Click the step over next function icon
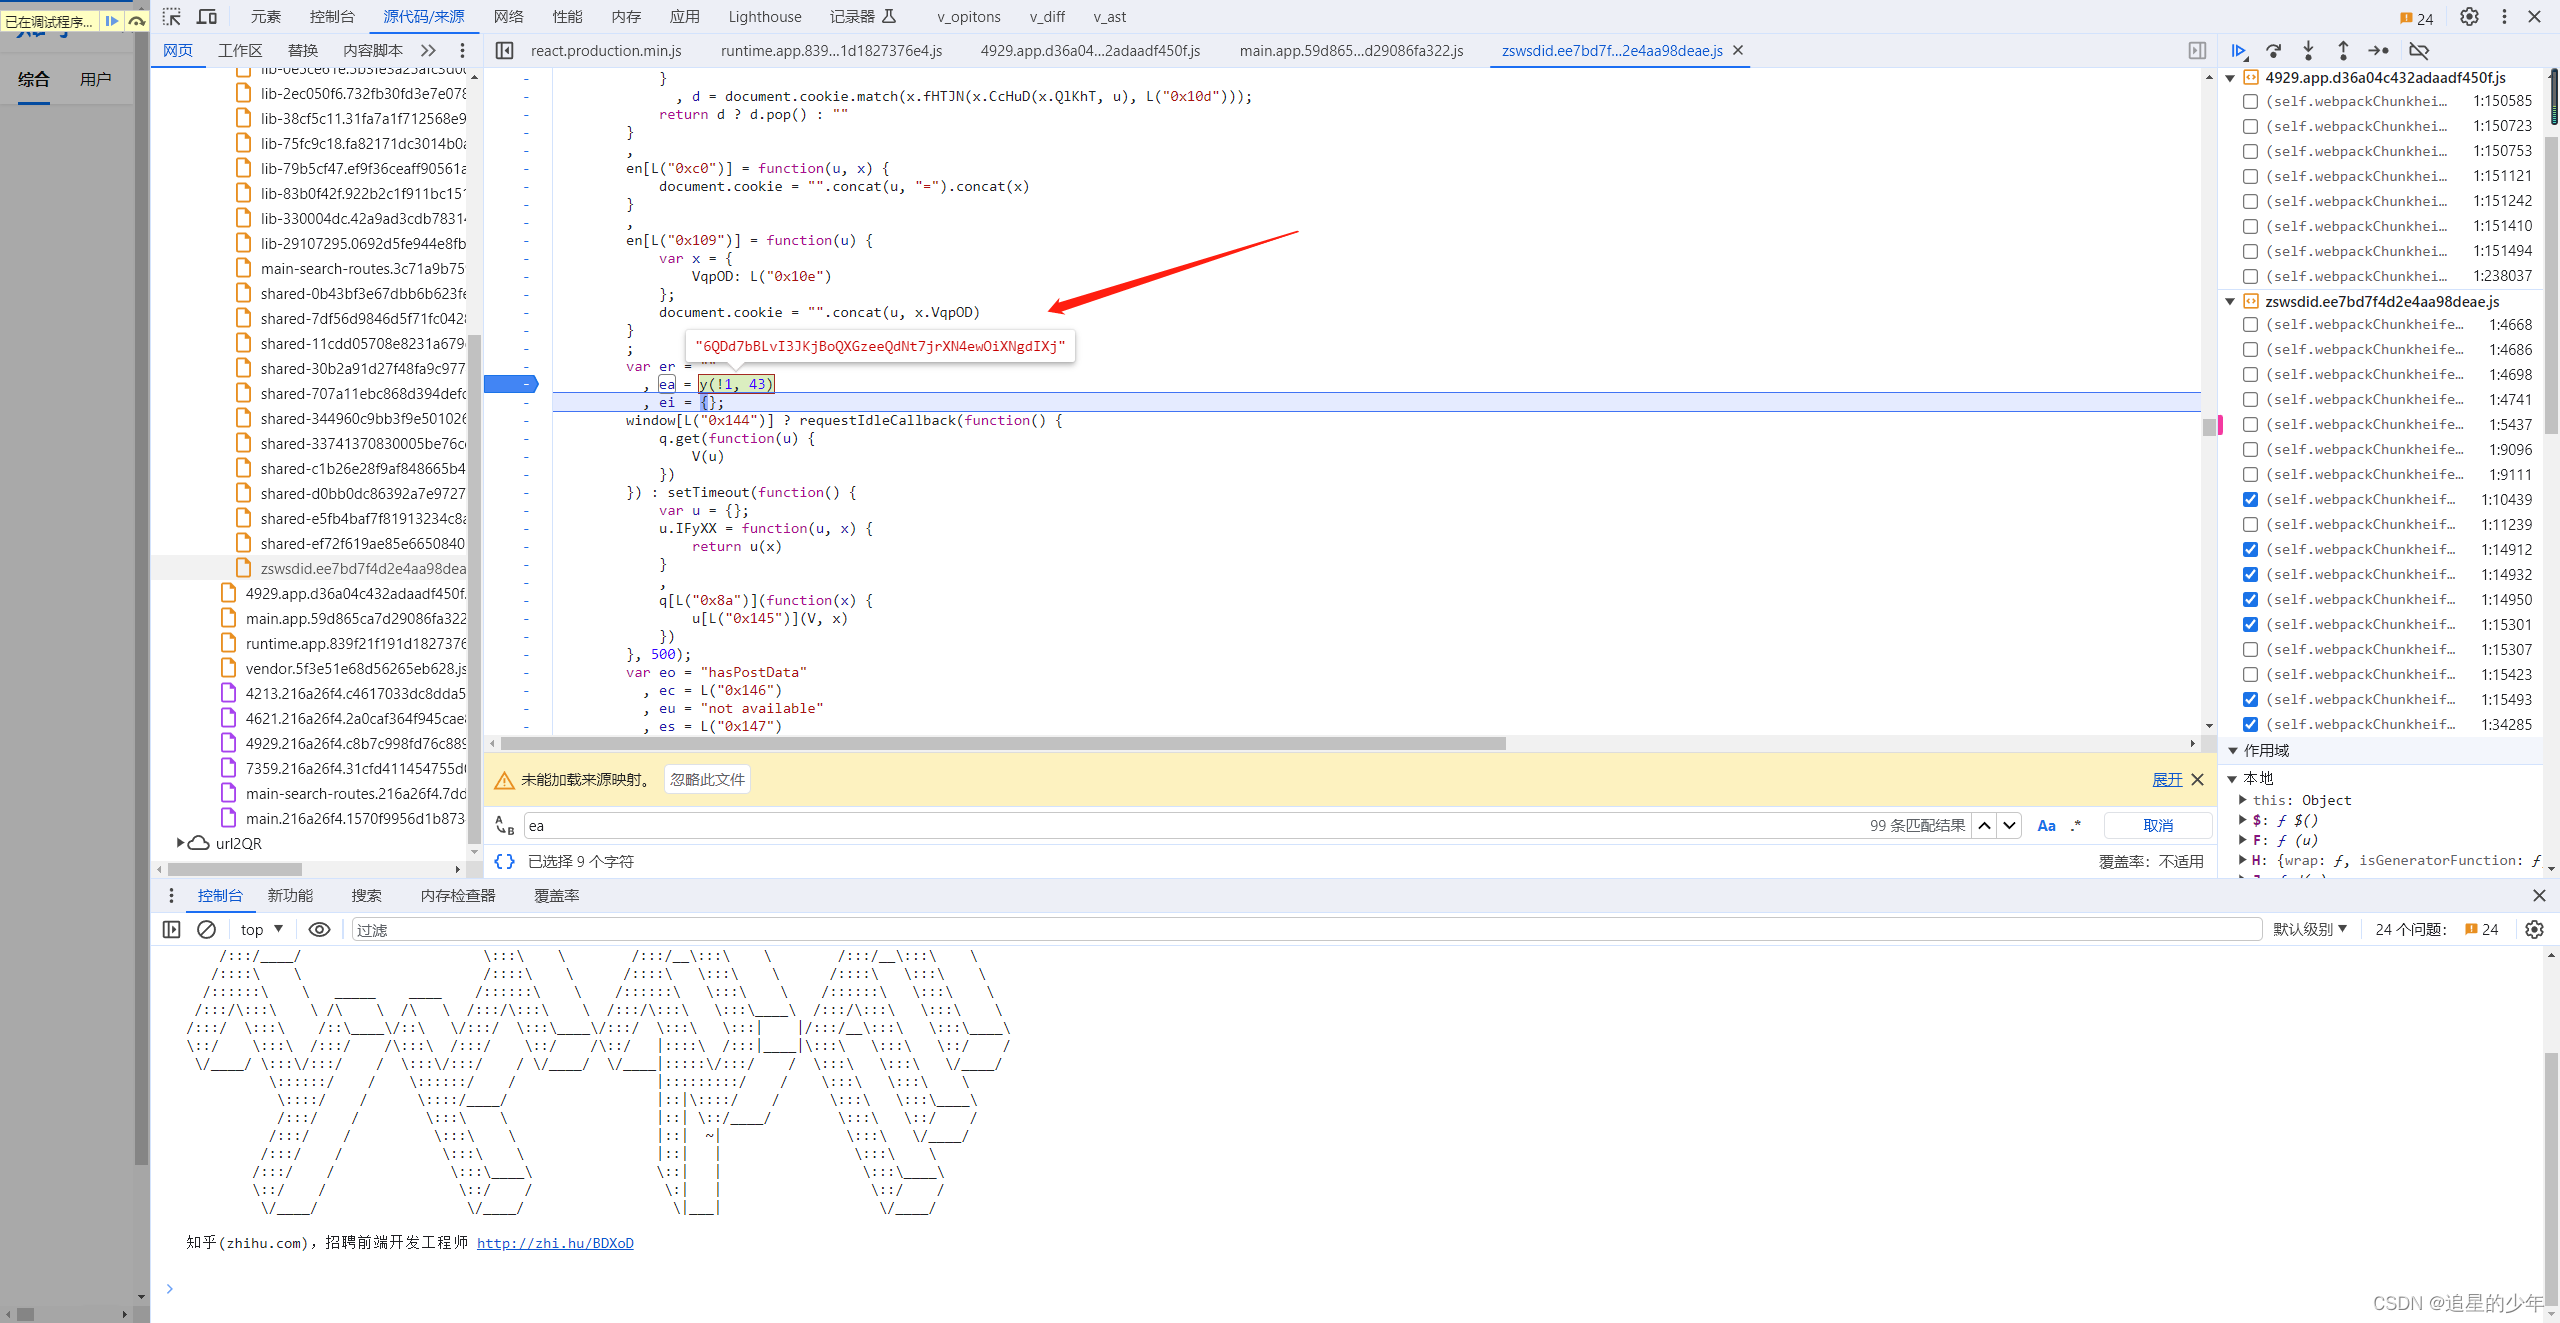Image resolution: width=2560 pixels, height=1323 pixels. click(2274, 50)
